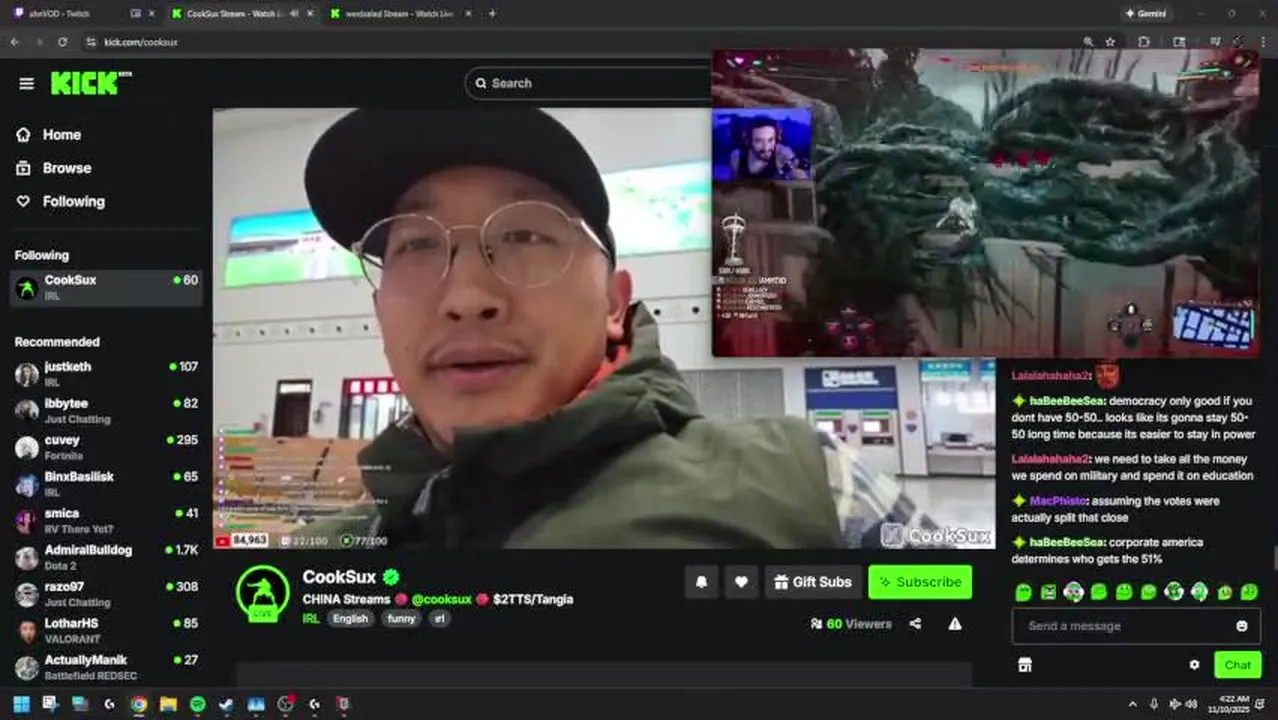This screenshot has width=1278, height=720.
Task: Click the picture-in-picture game video overlay
Action: (985, 203)
